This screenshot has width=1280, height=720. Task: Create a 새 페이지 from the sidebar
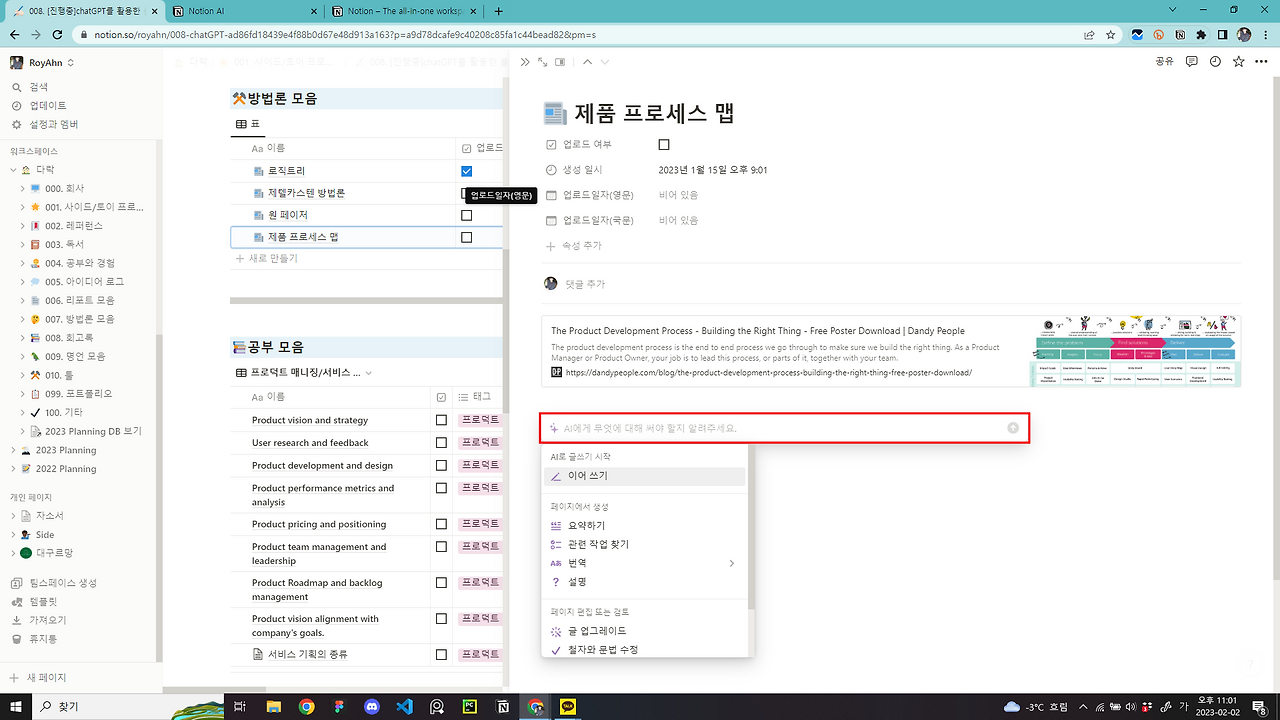38,677
